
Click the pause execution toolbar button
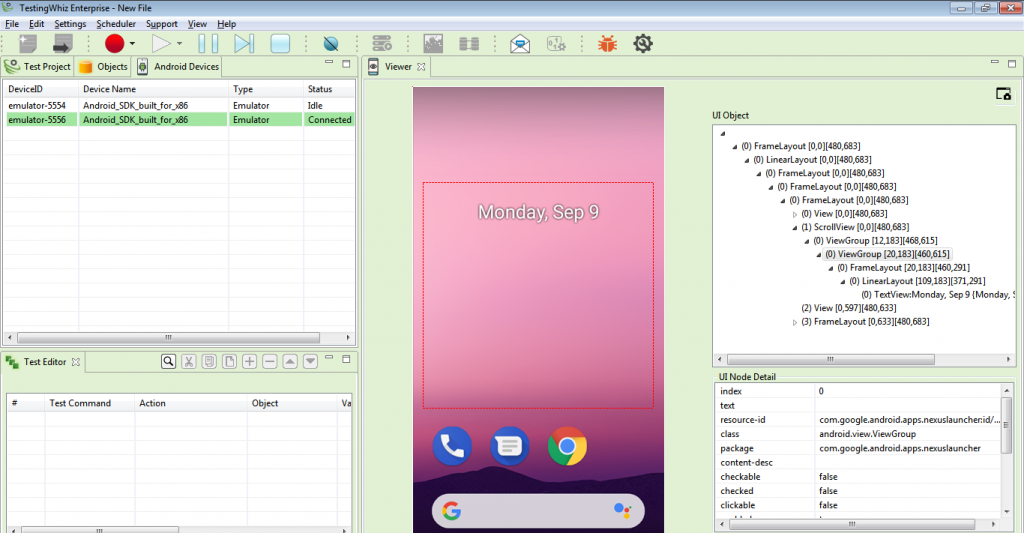tap(208, 44)
